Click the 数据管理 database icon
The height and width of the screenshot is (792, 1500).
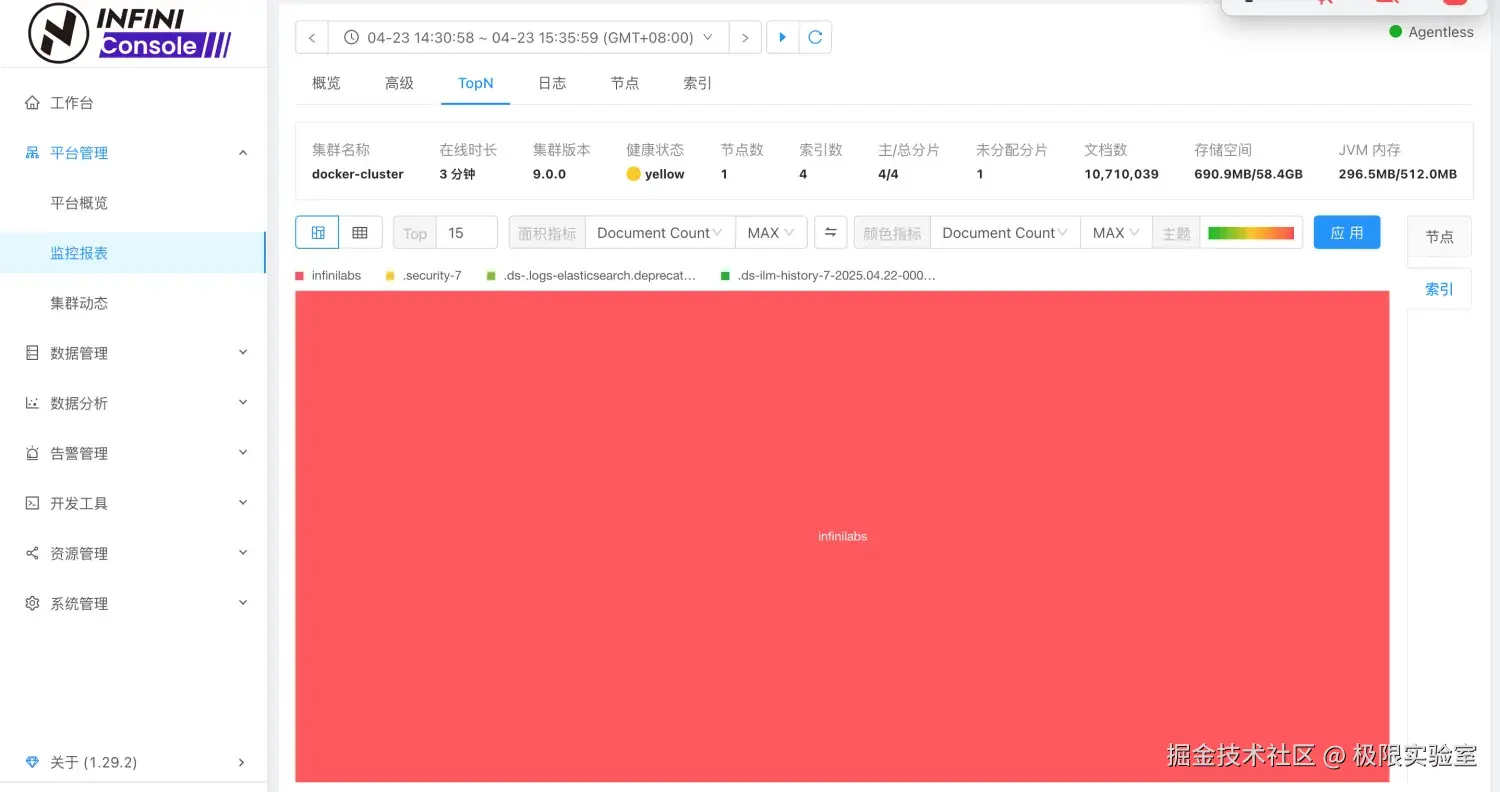click(x=32, y=353)
